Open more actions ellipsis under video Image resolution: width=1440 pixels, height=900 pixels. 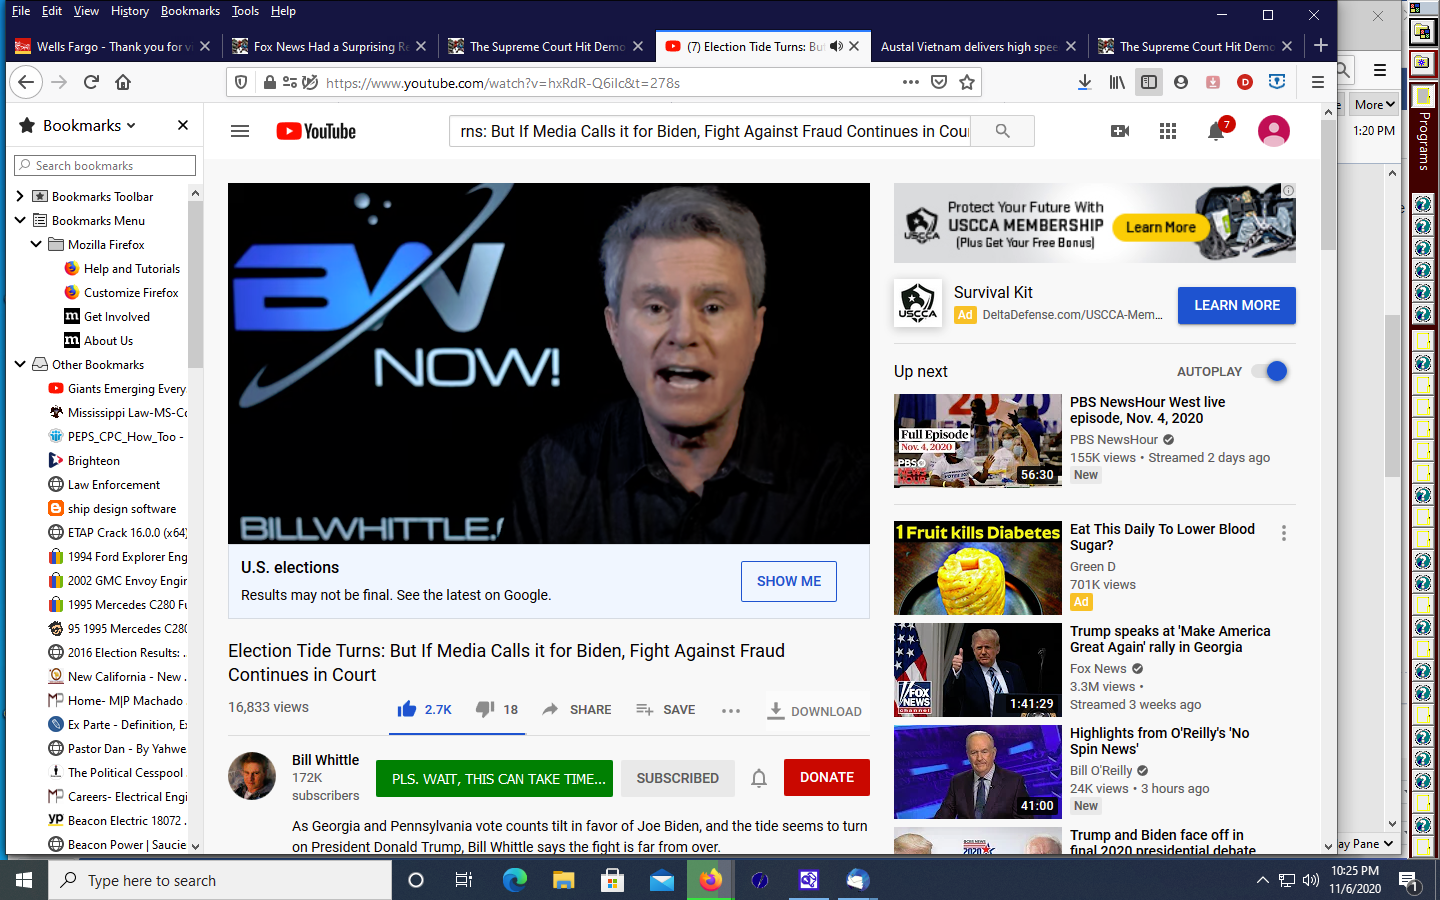click(731, 710)
